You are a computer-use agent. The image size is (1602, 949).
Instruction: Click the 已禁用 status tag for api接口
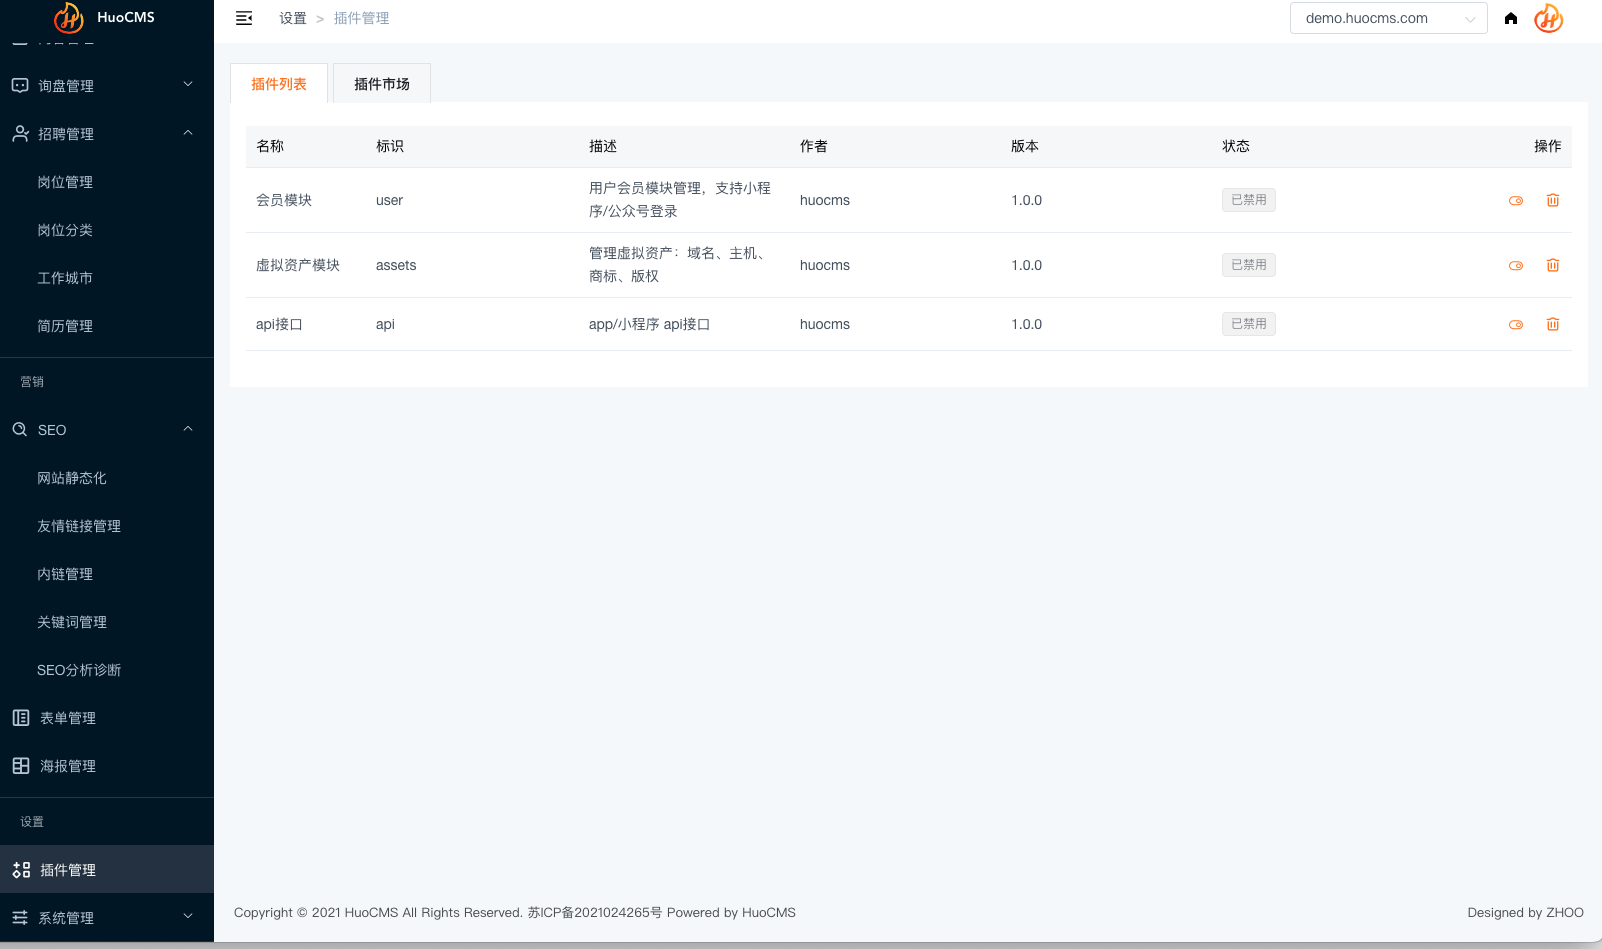coord(1249,324)
